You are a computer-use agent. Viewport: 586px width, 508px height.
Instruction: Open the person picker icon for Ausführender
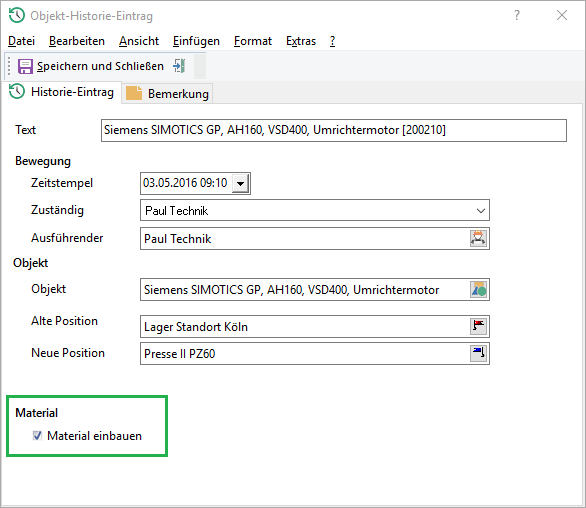478,238
